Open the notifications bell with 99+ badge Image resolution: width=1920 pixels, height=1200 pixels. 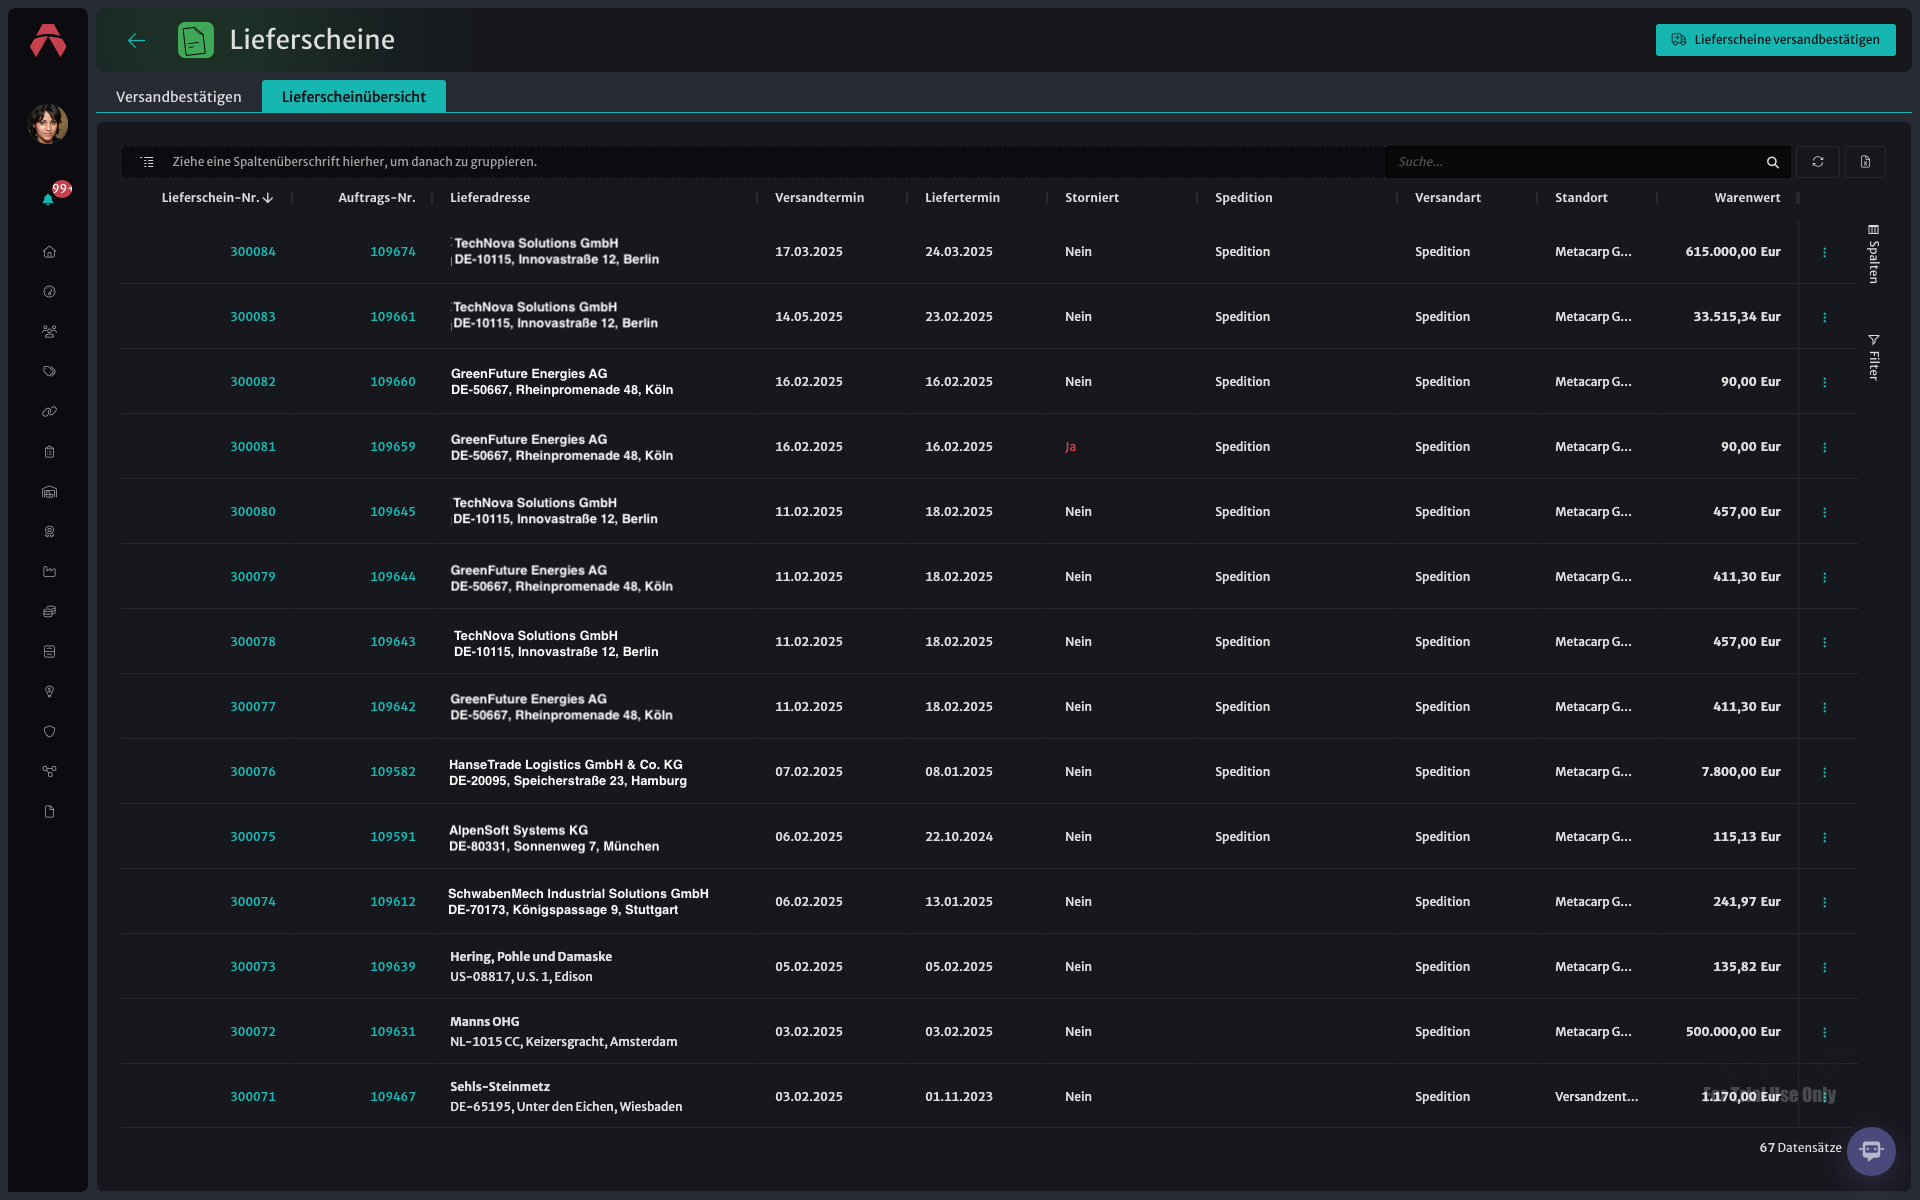[48, 199]
